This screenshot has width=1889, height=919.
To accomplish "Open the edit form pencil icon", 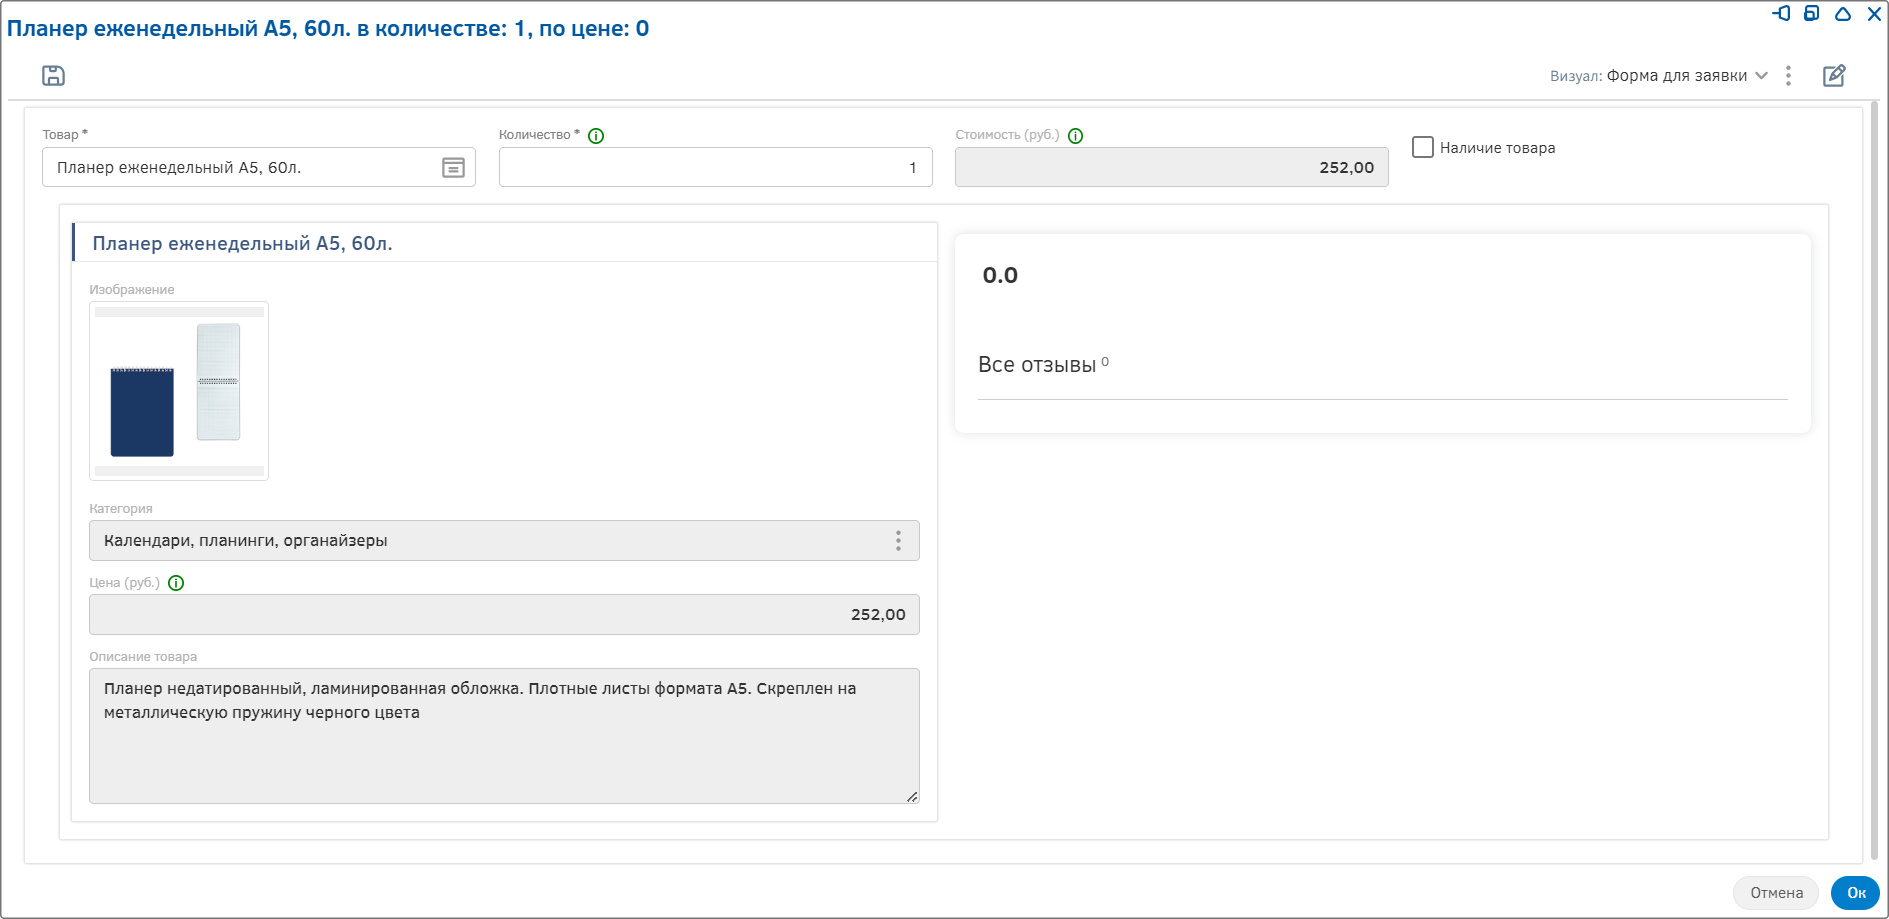I will 1834,75.
